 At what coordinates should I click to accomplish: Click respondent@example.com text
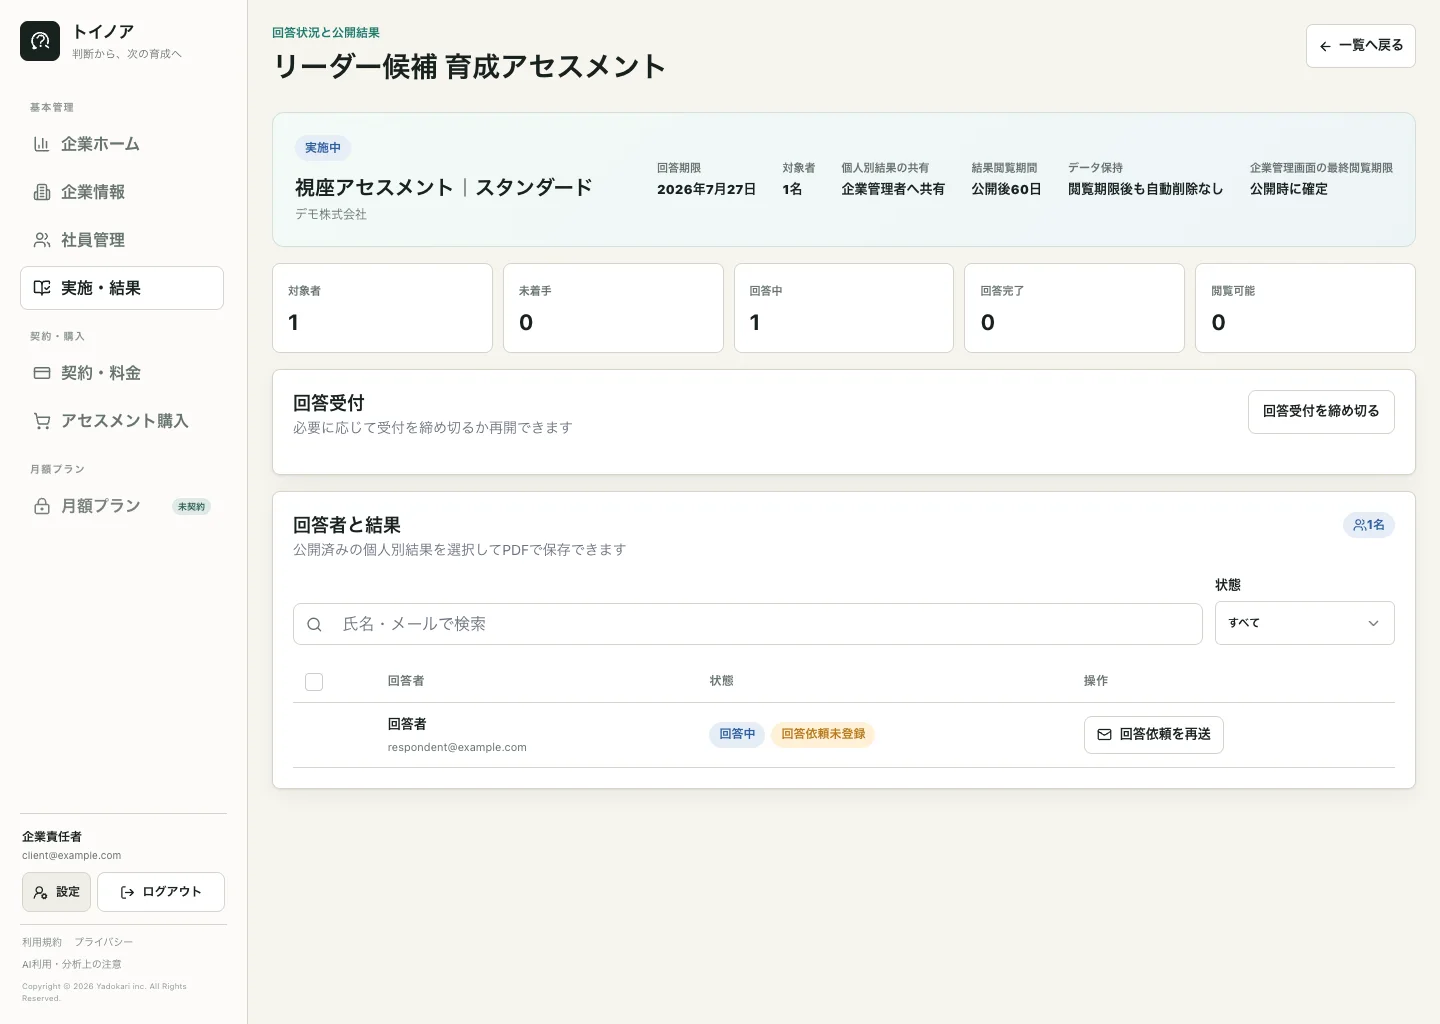[457, 747]
